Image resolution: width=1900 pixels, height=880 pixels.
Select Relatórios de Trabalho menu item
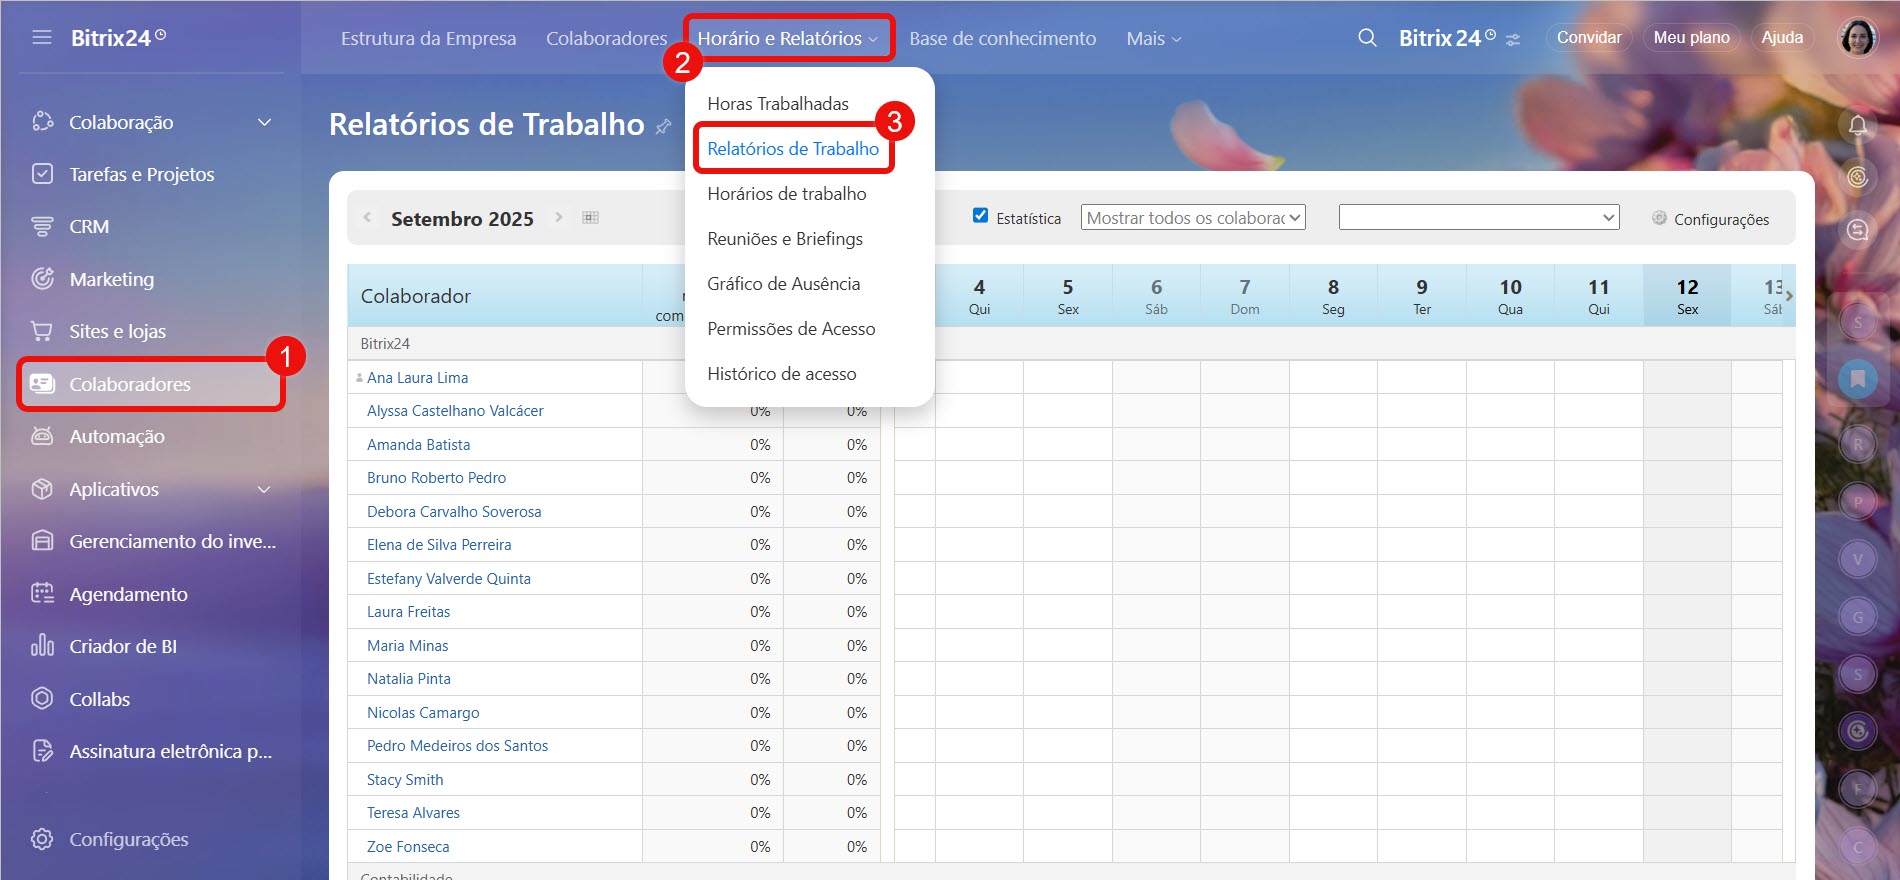pyautogui.click(x=793, y=149)
